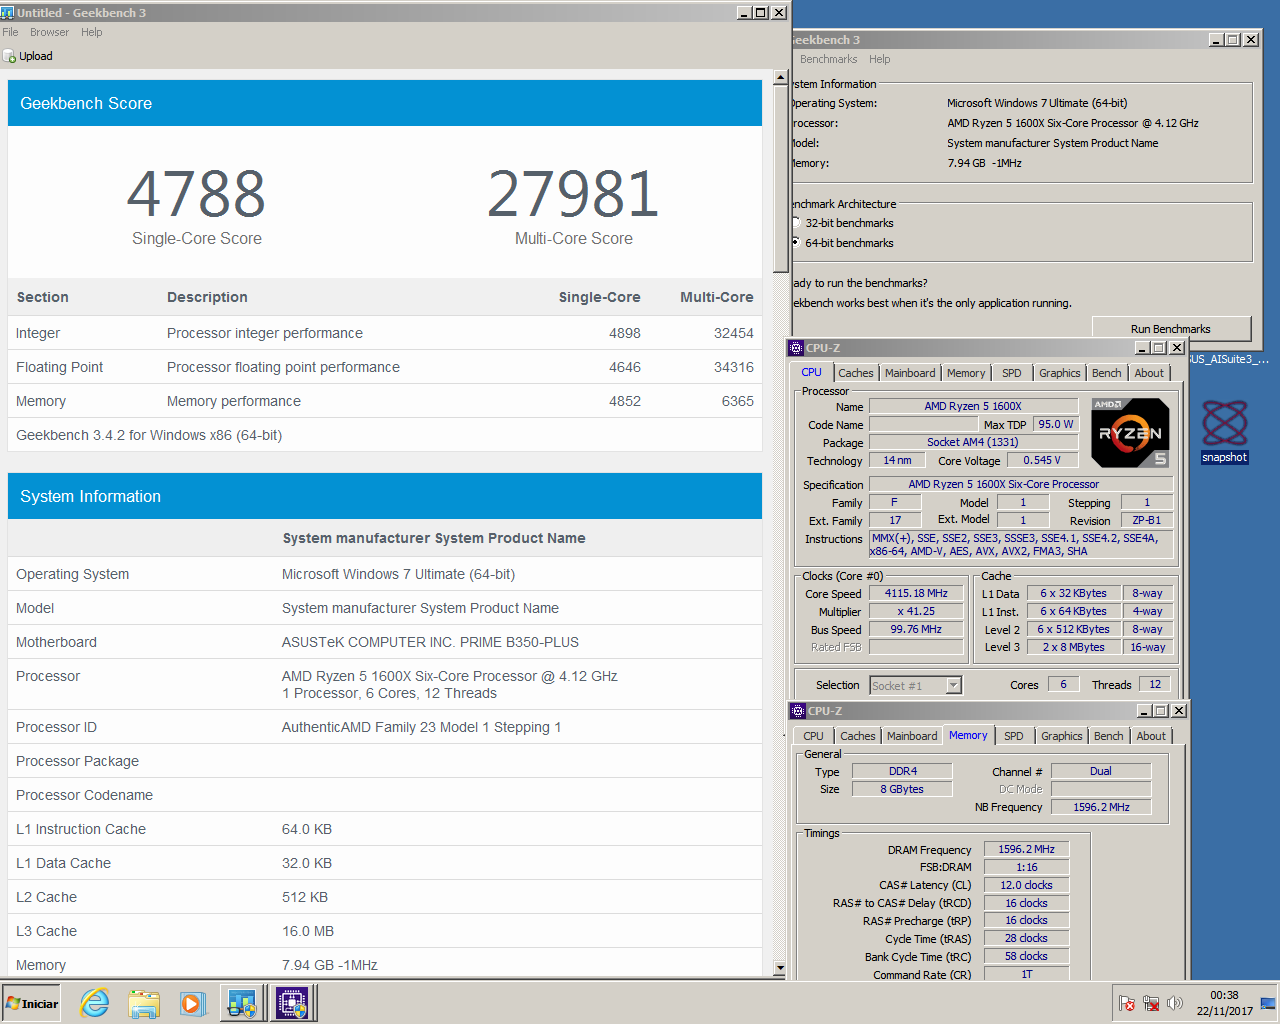Image resolution: width=1280 pixels, height=1024 pixels.
Task: Switch to Graphics tab in upper CPU-Z
Action: tap(1059, 373)
